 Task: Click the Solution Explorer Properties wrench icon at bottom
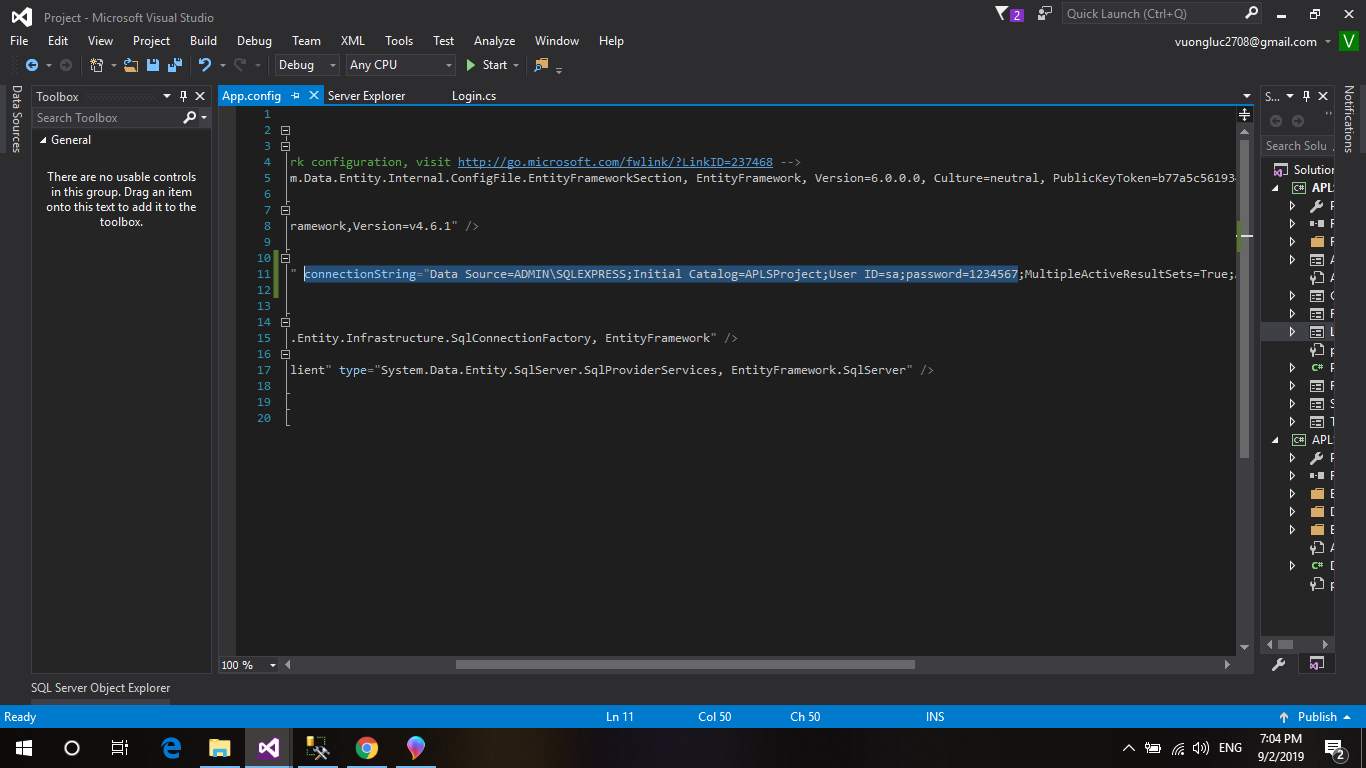click(x=1278, y=664)
